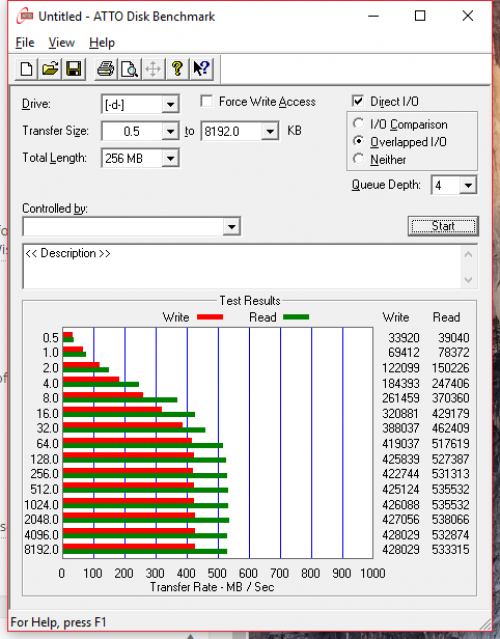Click the 'For Help, press F1' status text
The image size is (500, 639).
pos(58,622)
